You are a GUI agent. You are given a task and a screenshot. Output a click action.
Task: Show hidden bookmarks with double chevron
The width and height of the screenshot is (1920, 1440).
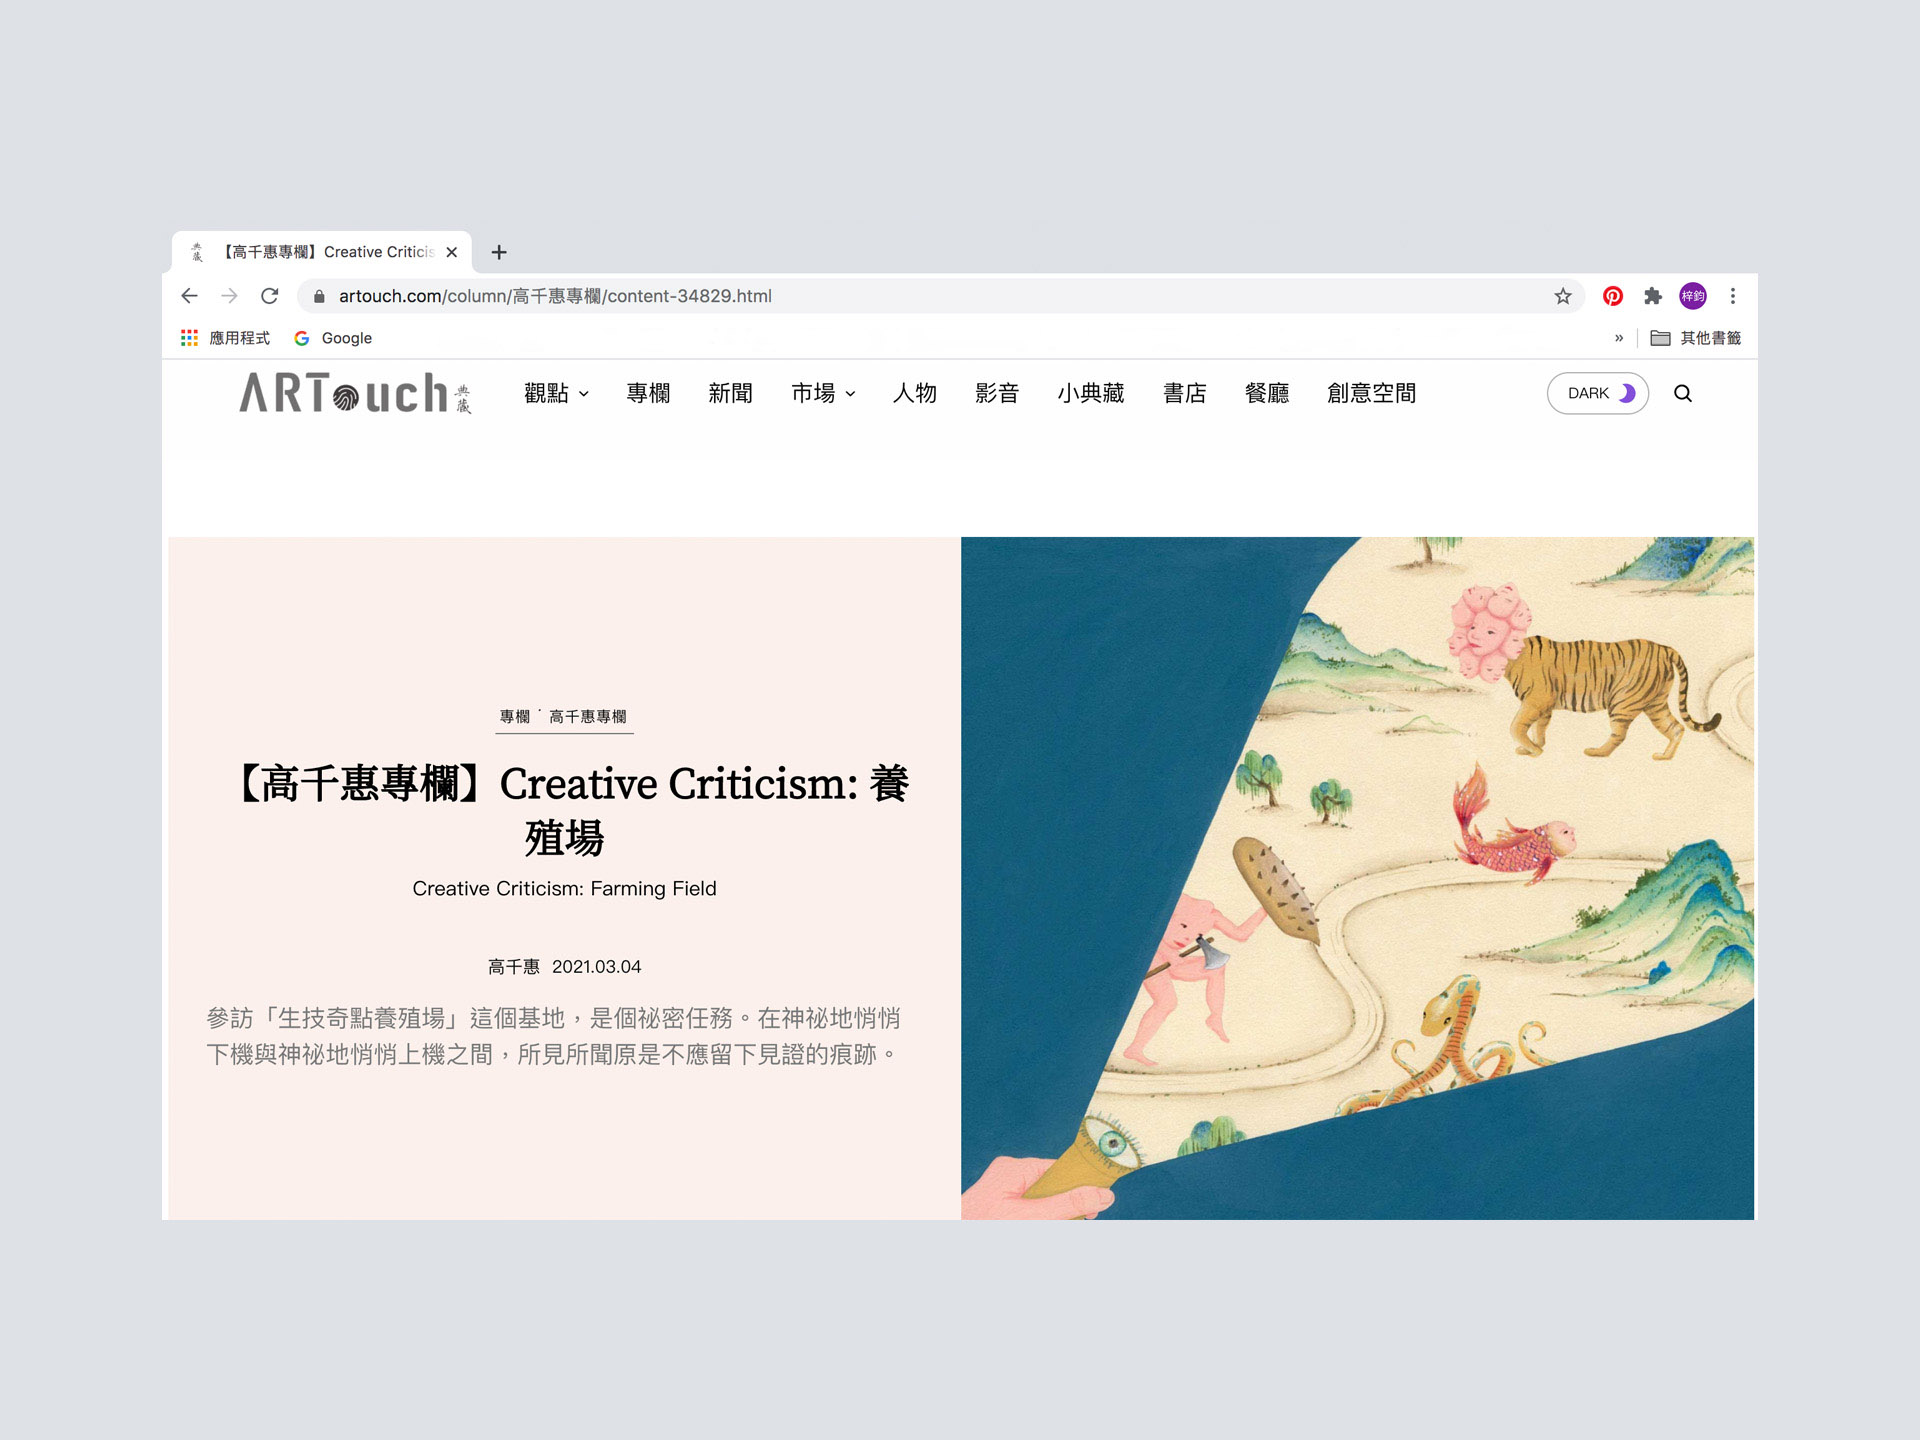[1619, 338]
